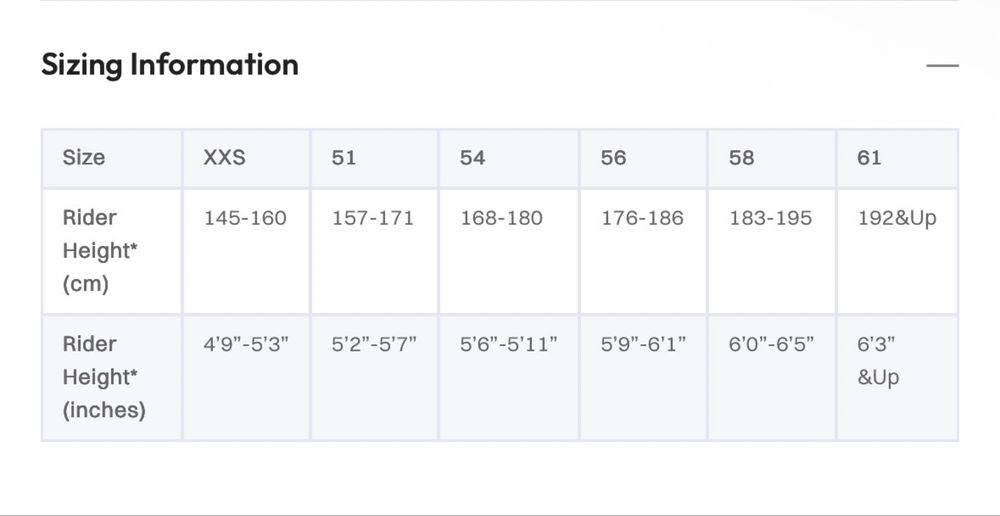Collapse the Sizing Information section via minus icon
1000x516 pixels.
tap(942, 66)
